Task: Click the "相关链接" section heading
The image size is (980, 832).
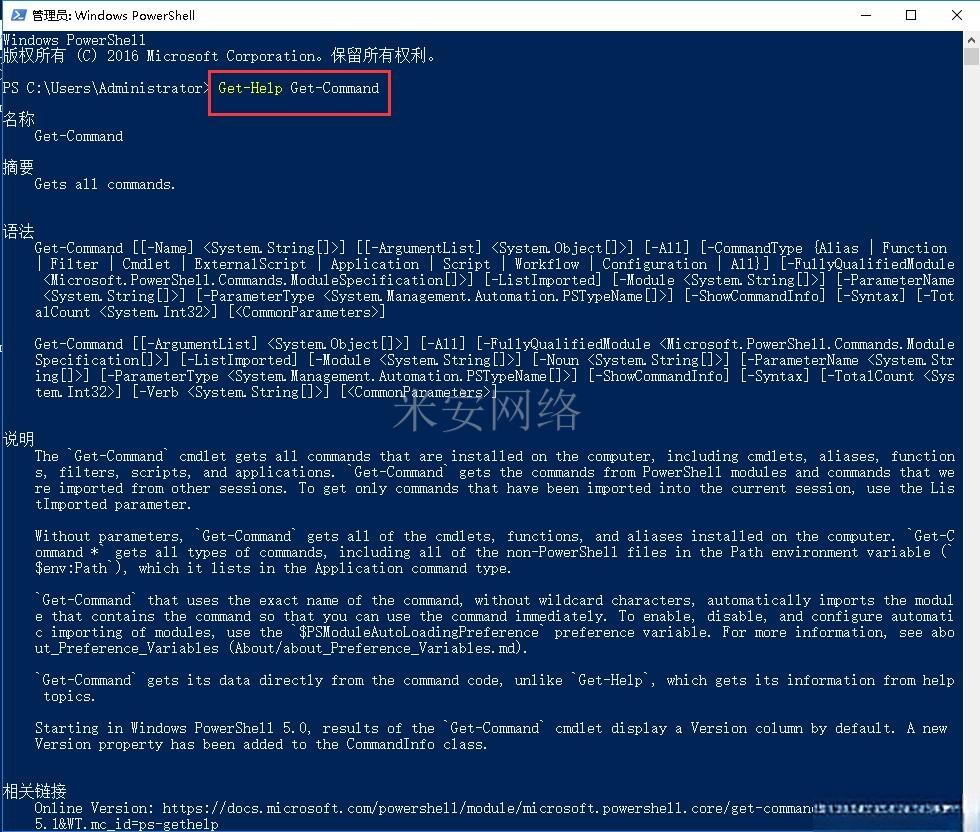Action: click(x=34, y=791)
